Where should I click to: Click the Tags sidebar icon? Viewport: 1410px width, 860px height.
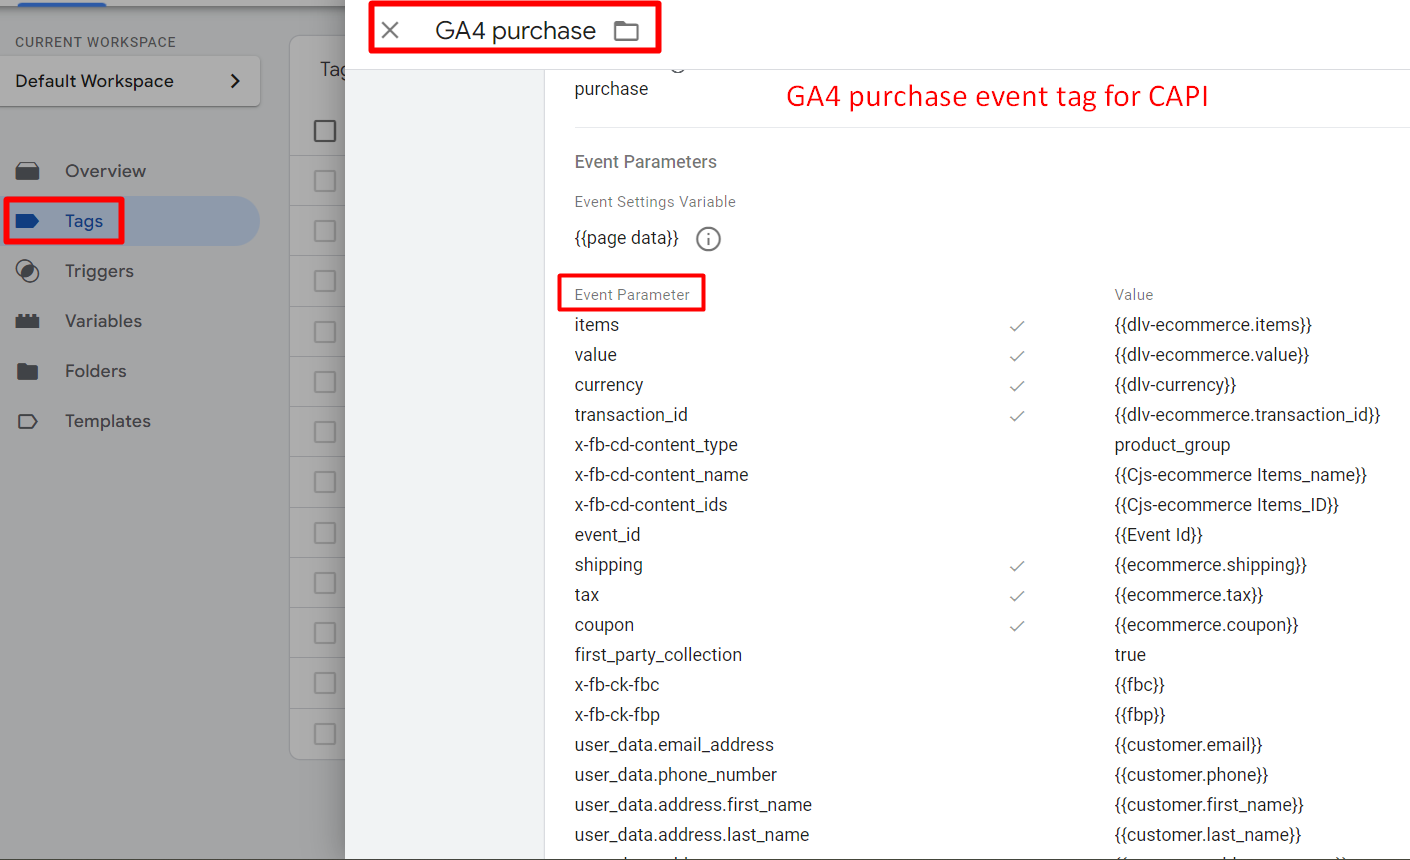[x=28, y=221]
